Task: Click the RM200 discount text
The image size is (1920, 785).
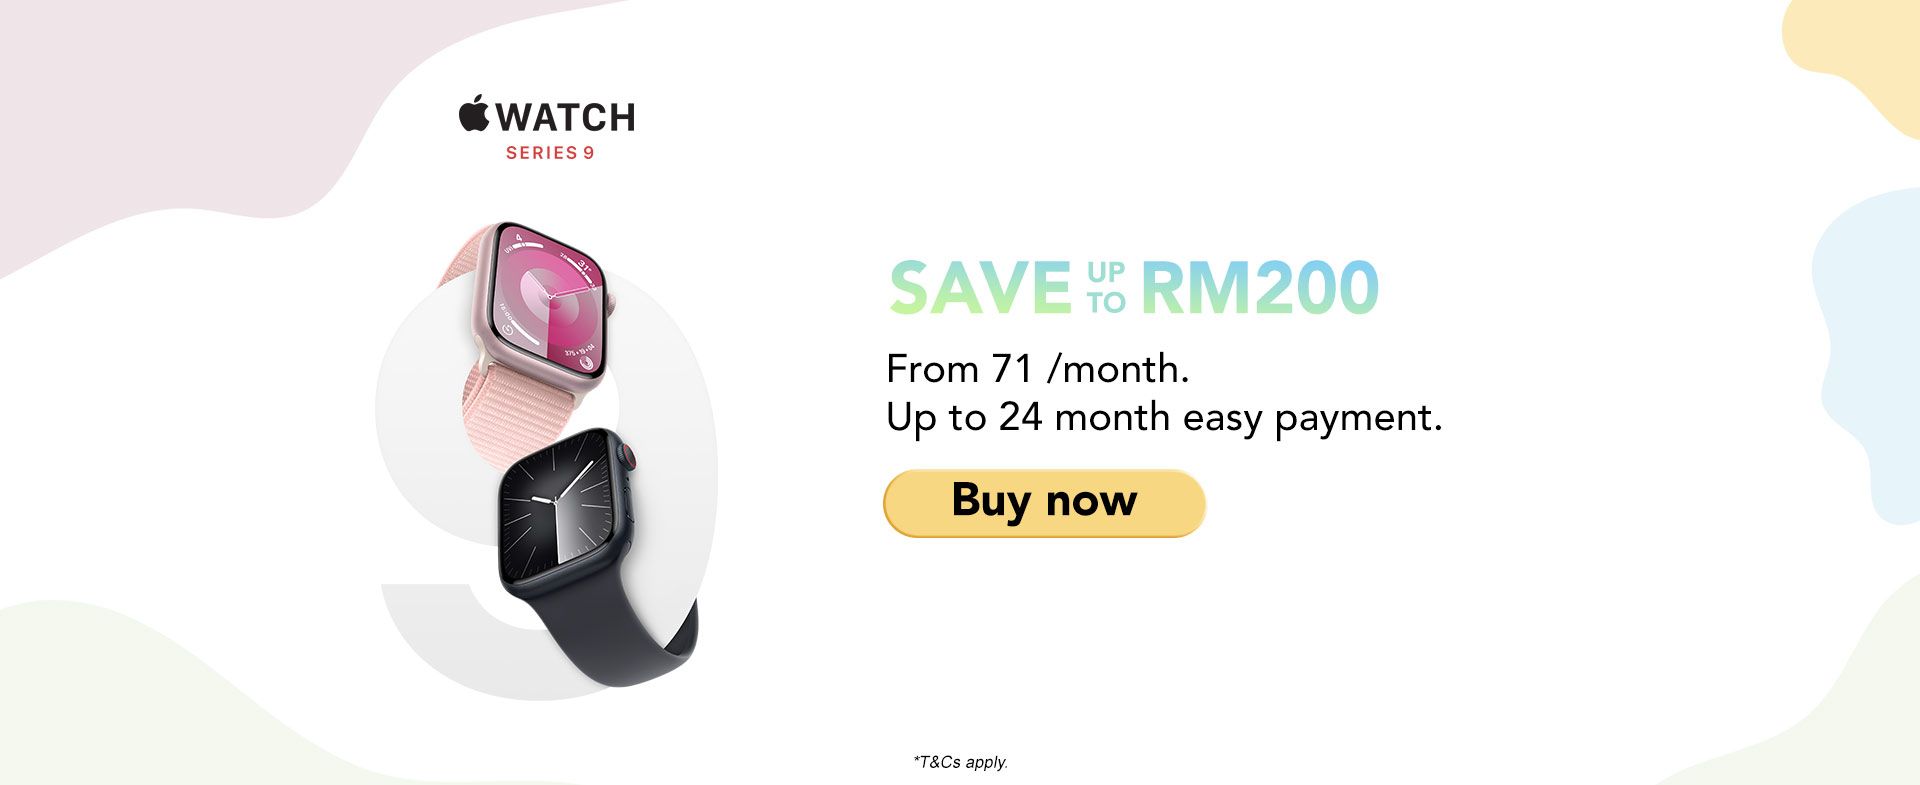Action: tap(1260, 288)
